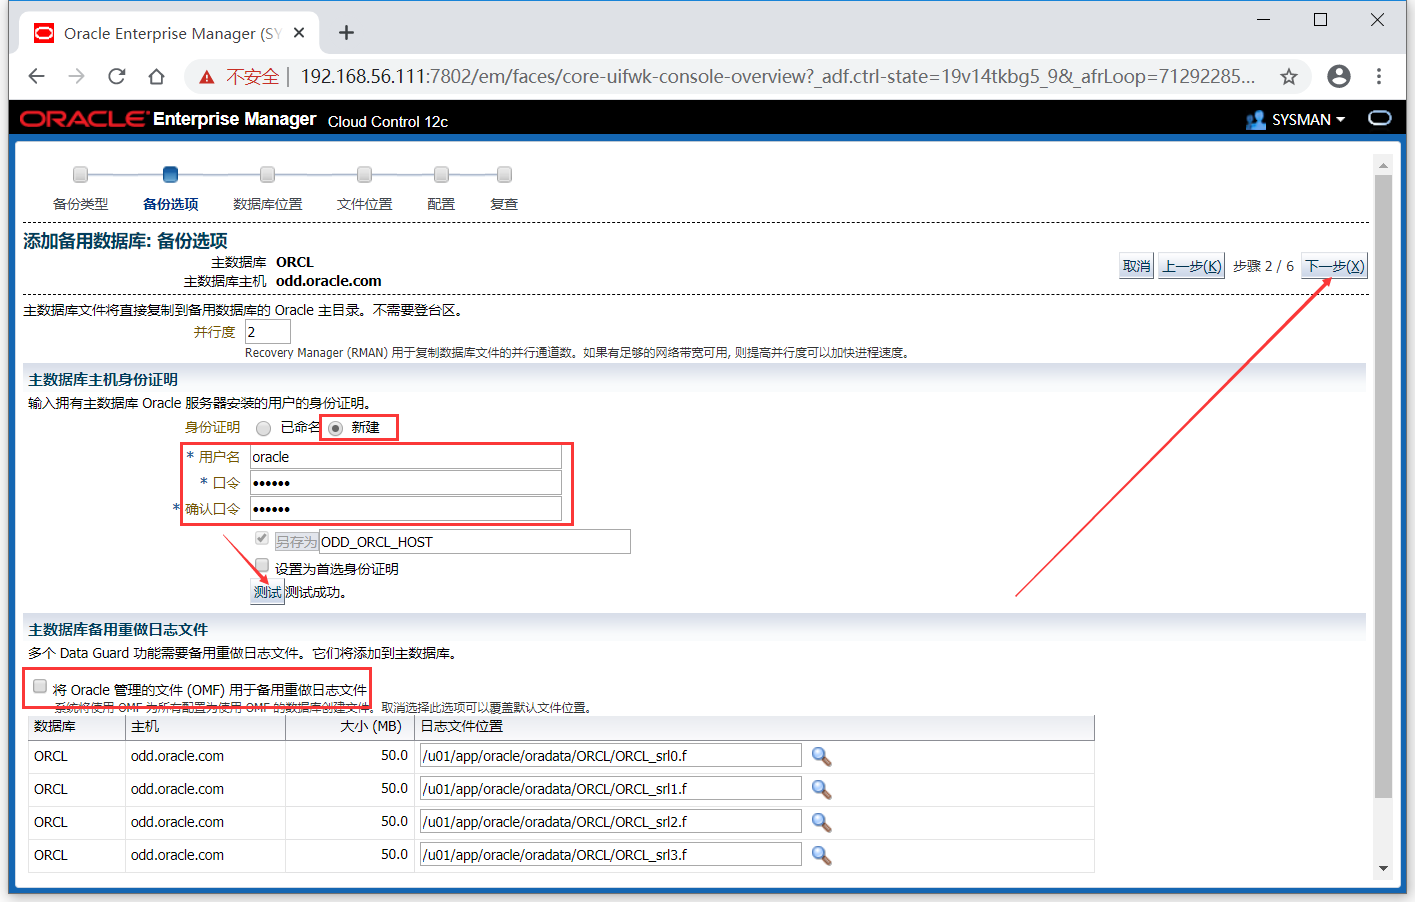The image size is (1415, 902).
Task: Click the browser back arrow
Action: point(37,76)
